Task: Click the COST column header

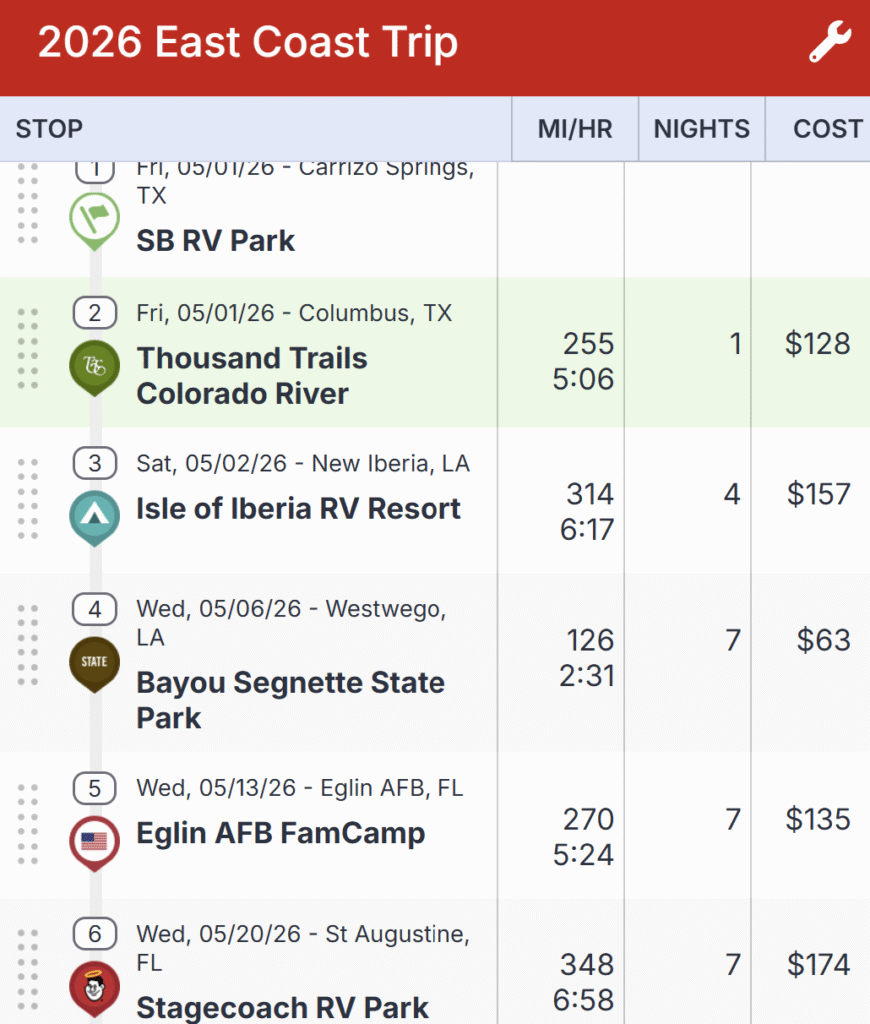Action: [827, 129]
